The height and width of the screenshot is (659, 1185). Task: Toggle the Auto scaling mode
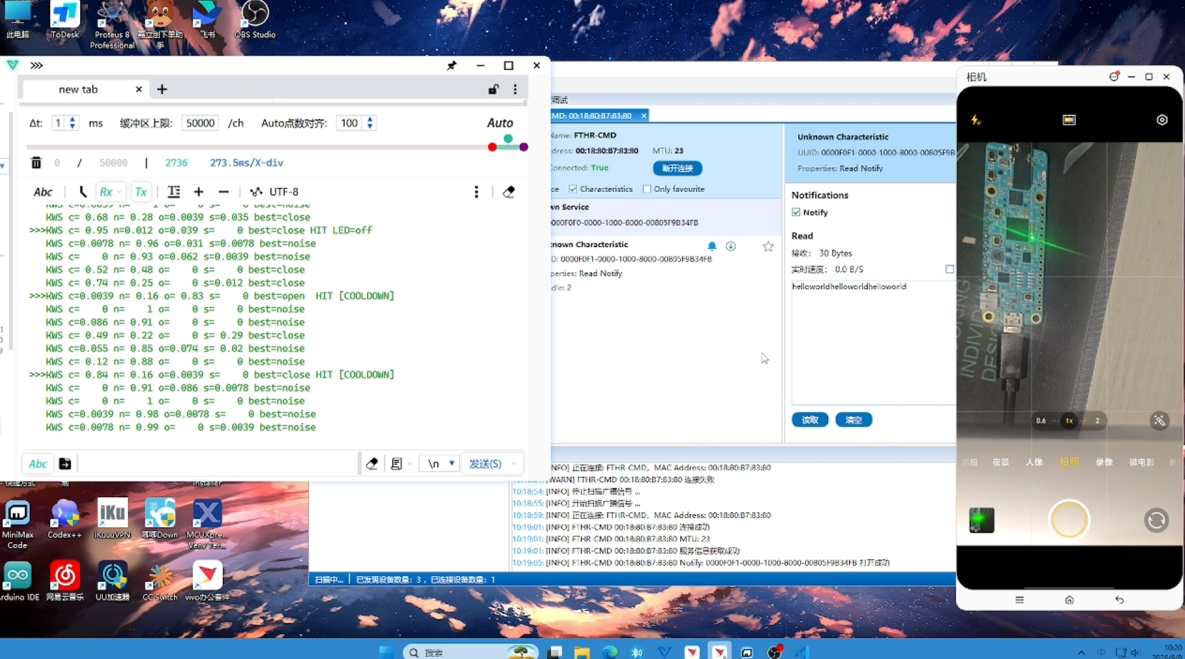pyautogui.click(x=500, y=123)
